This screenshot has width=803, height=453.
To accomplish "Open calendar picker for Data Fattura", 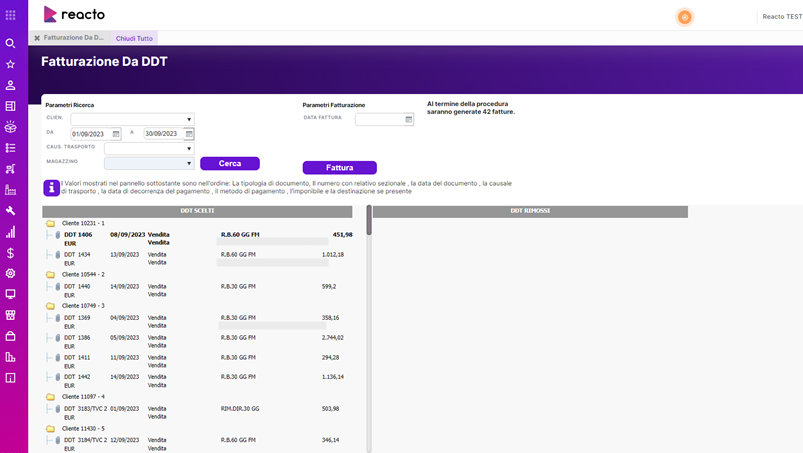I will [408, 119].
